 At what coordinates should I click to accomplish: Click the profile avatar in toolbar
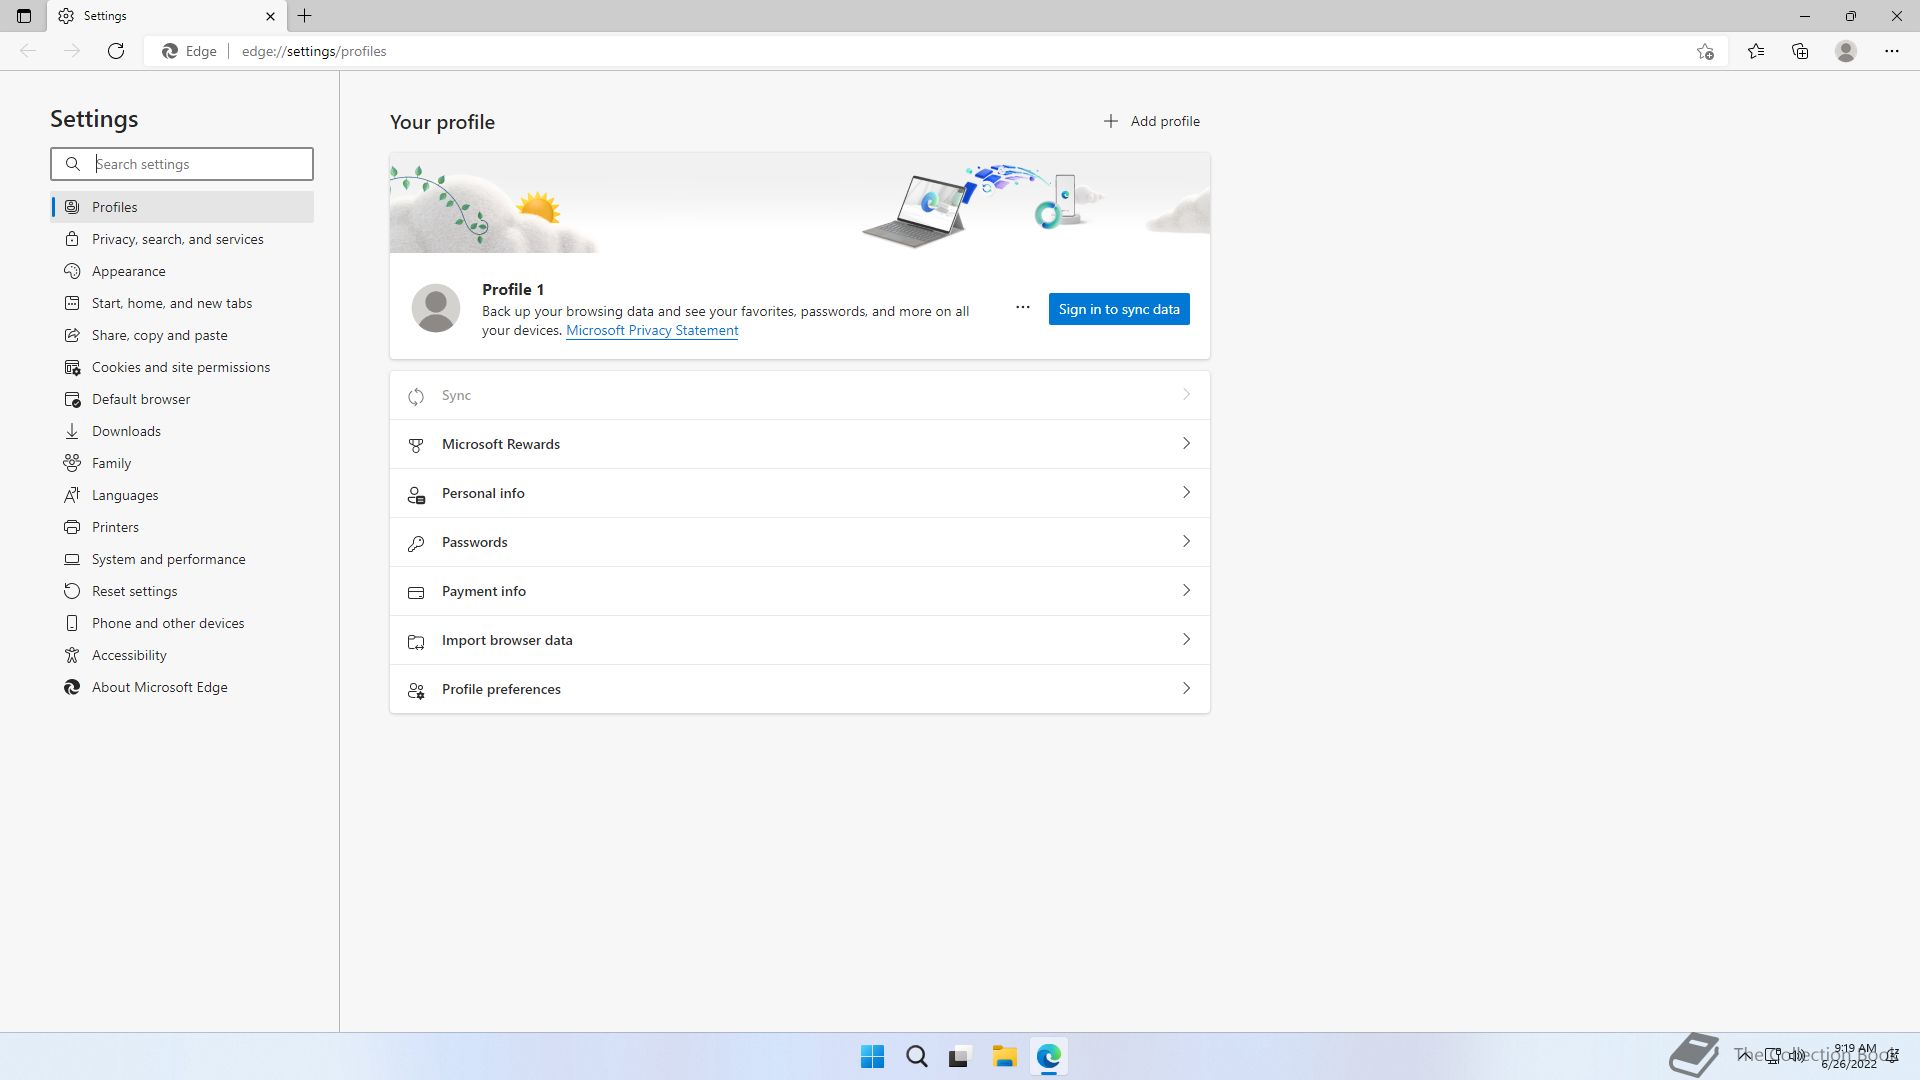[x=1846, y=51]
